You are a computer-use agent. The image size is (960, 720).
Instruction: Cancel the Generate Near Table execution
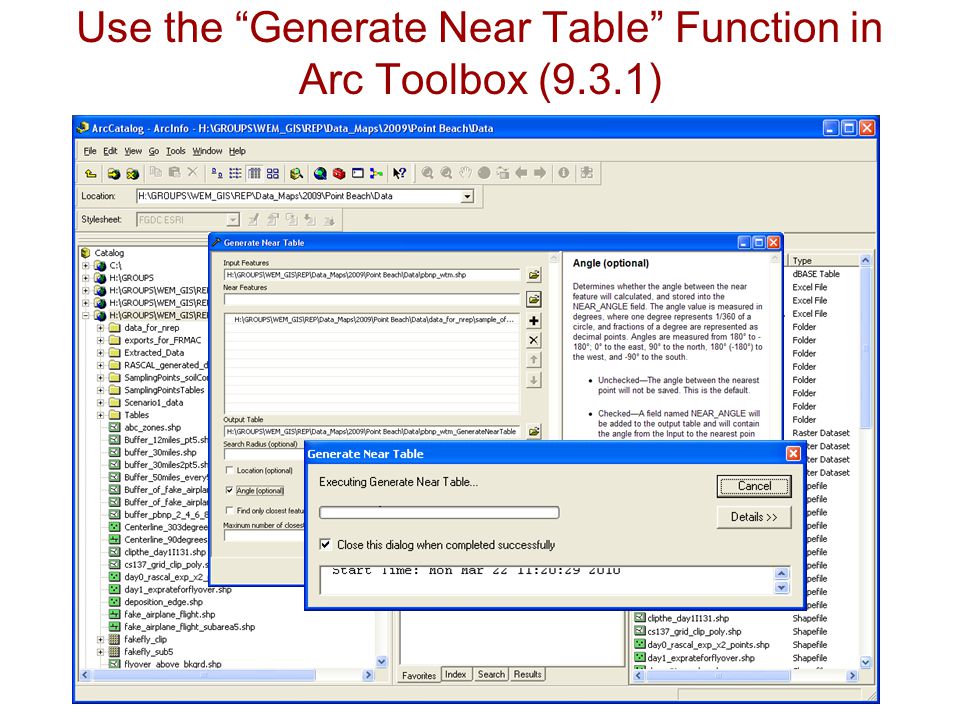[754, 486]
